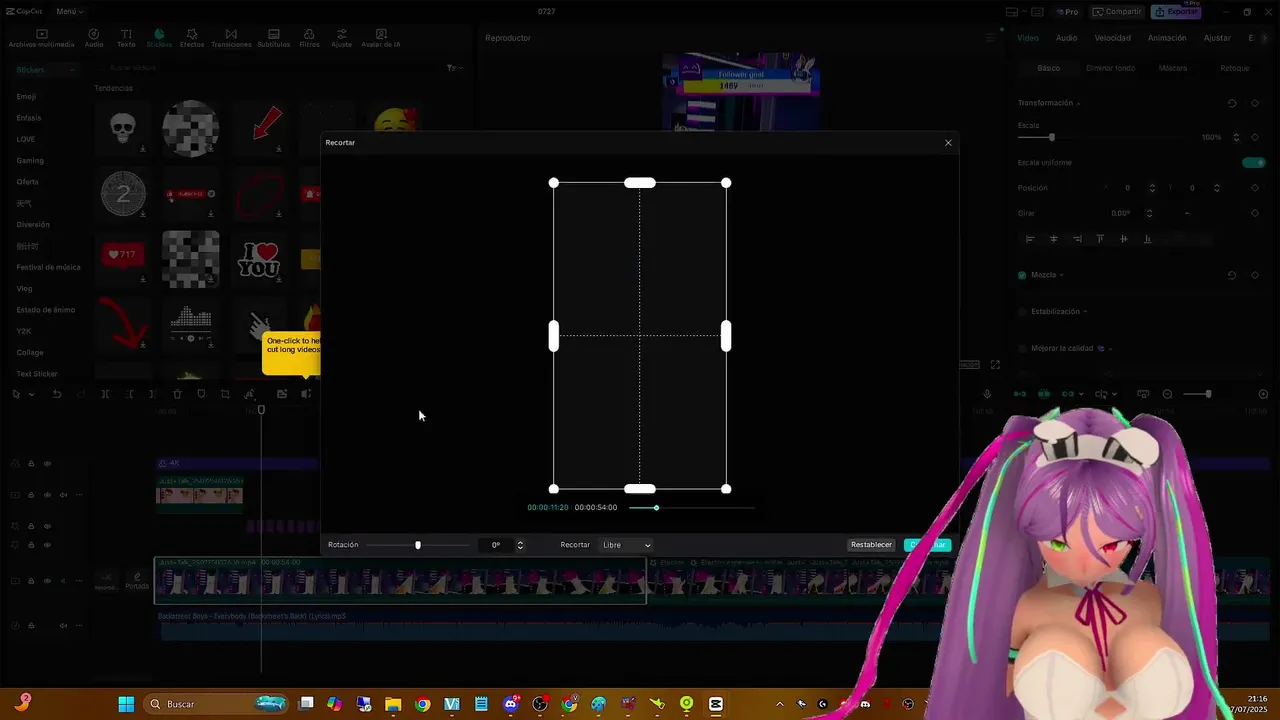Click the align top icon in Transformación
The width and height of the screenshot is (1280, 720).
1100,239
